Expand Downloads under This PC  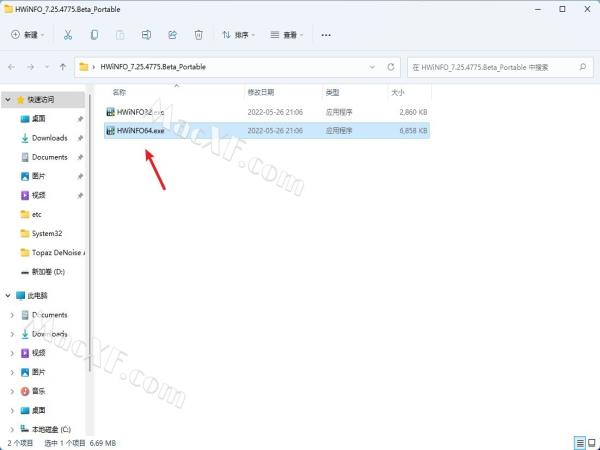[12, 334]
